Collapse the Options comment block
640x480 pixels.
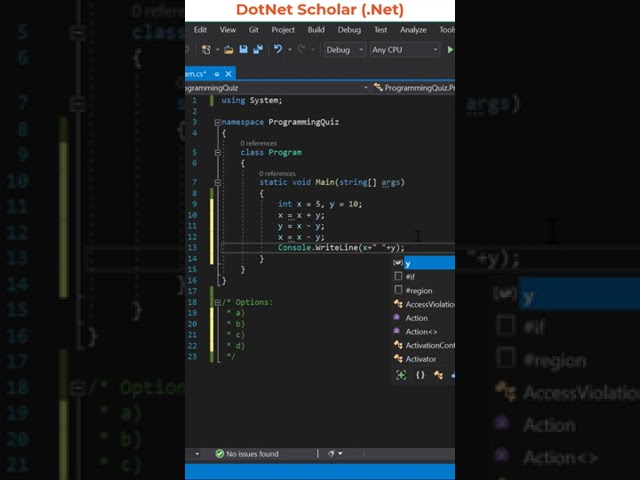click(218, 302)
